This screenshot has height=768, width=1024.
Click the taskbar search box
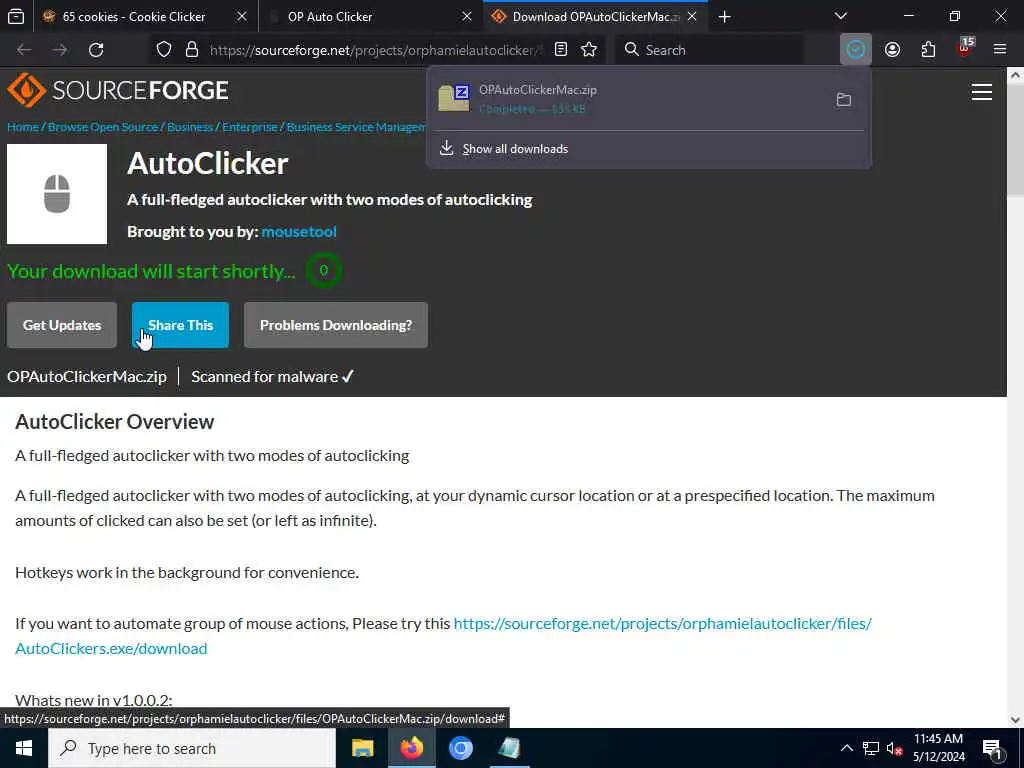192,748
